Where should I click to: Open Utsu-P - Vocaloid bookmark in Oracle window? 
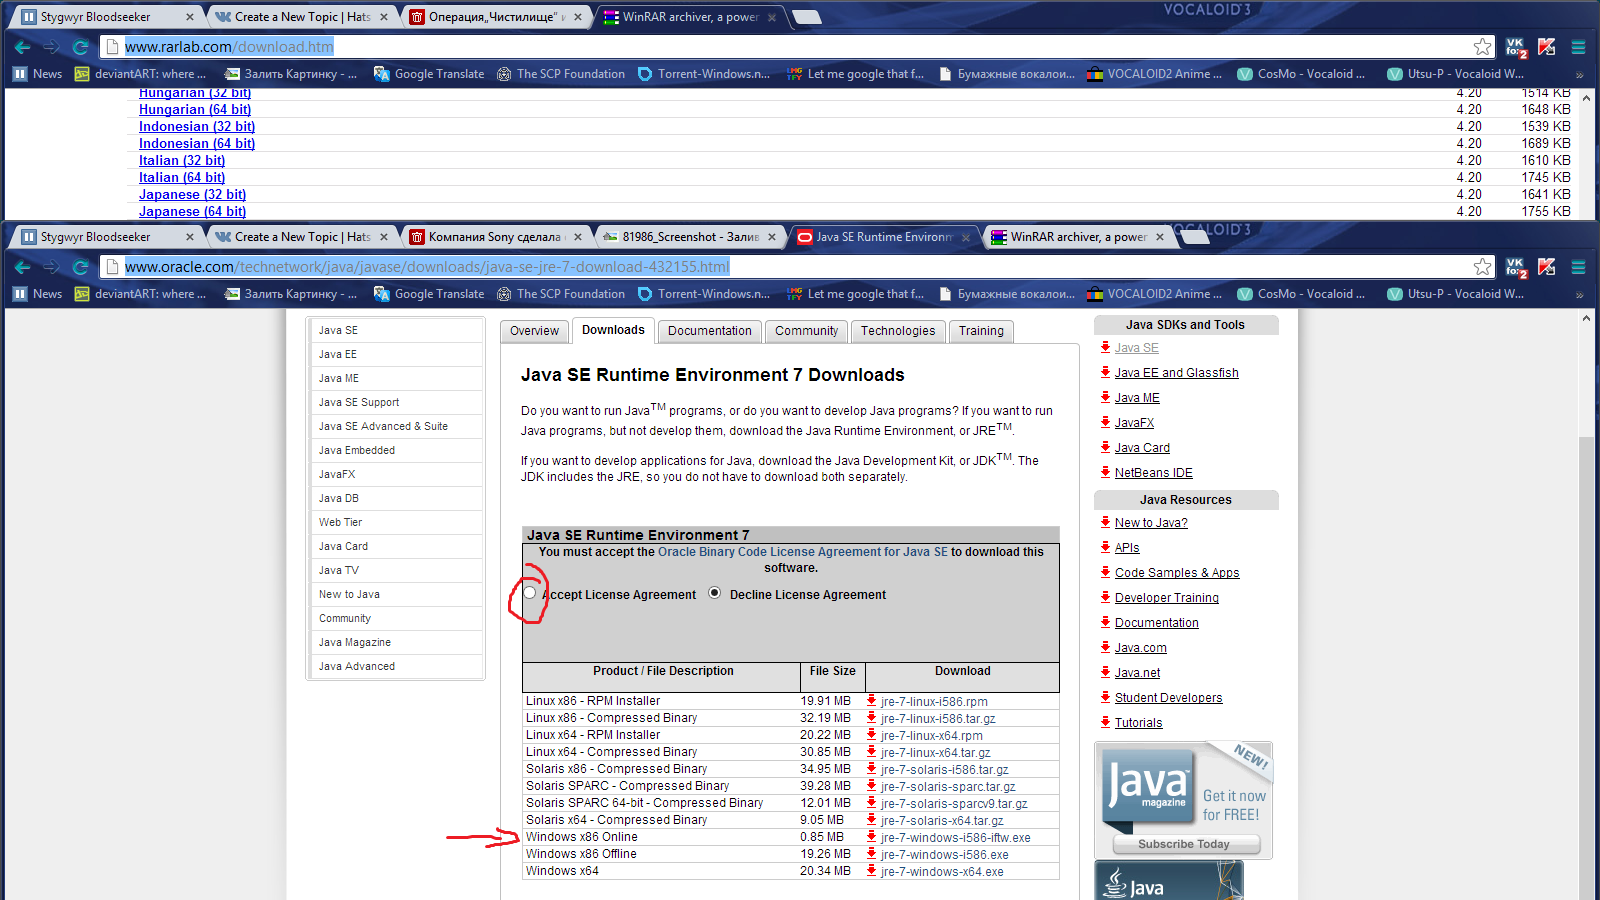coord(1456,294)
